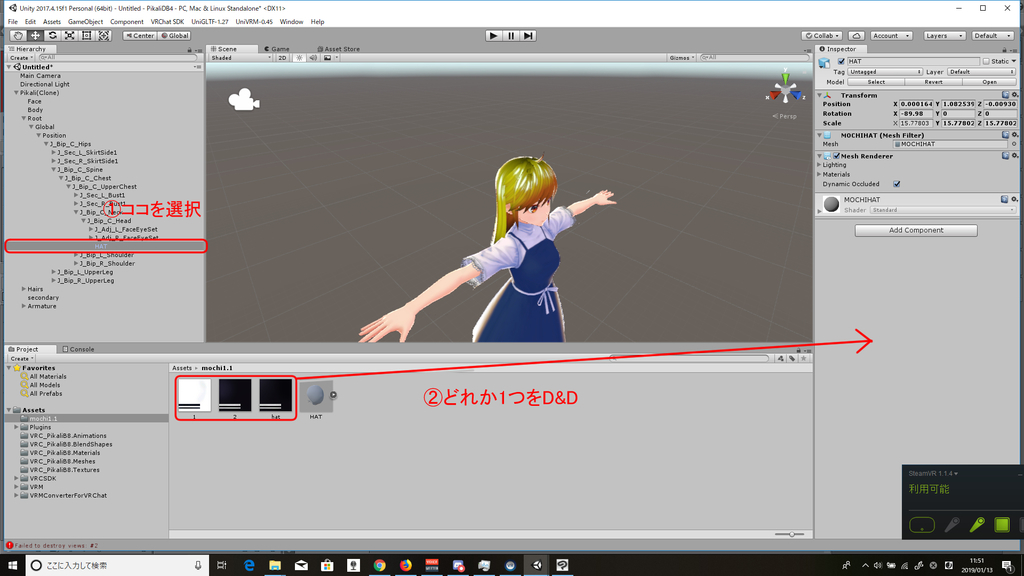The image size is (1024, 576).
Task: Click the scene orientation gizmo
Action: 784,90
